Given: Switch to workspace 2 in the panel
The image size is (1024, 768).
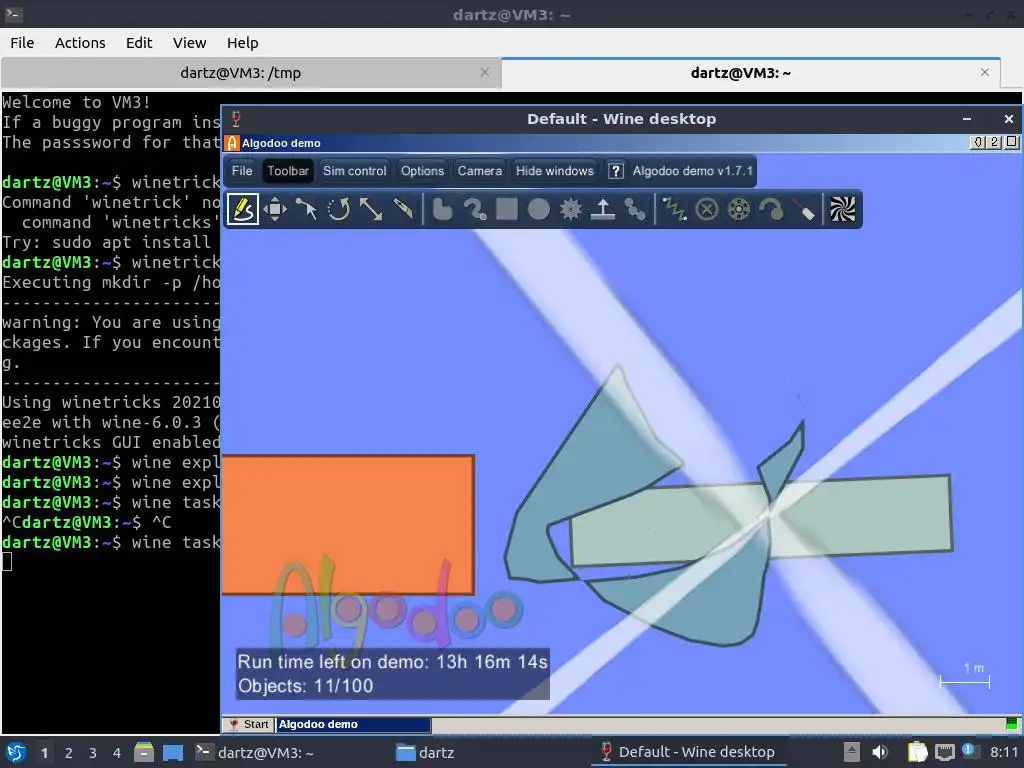Looking at the screenshot, I should tap(69, 753).
